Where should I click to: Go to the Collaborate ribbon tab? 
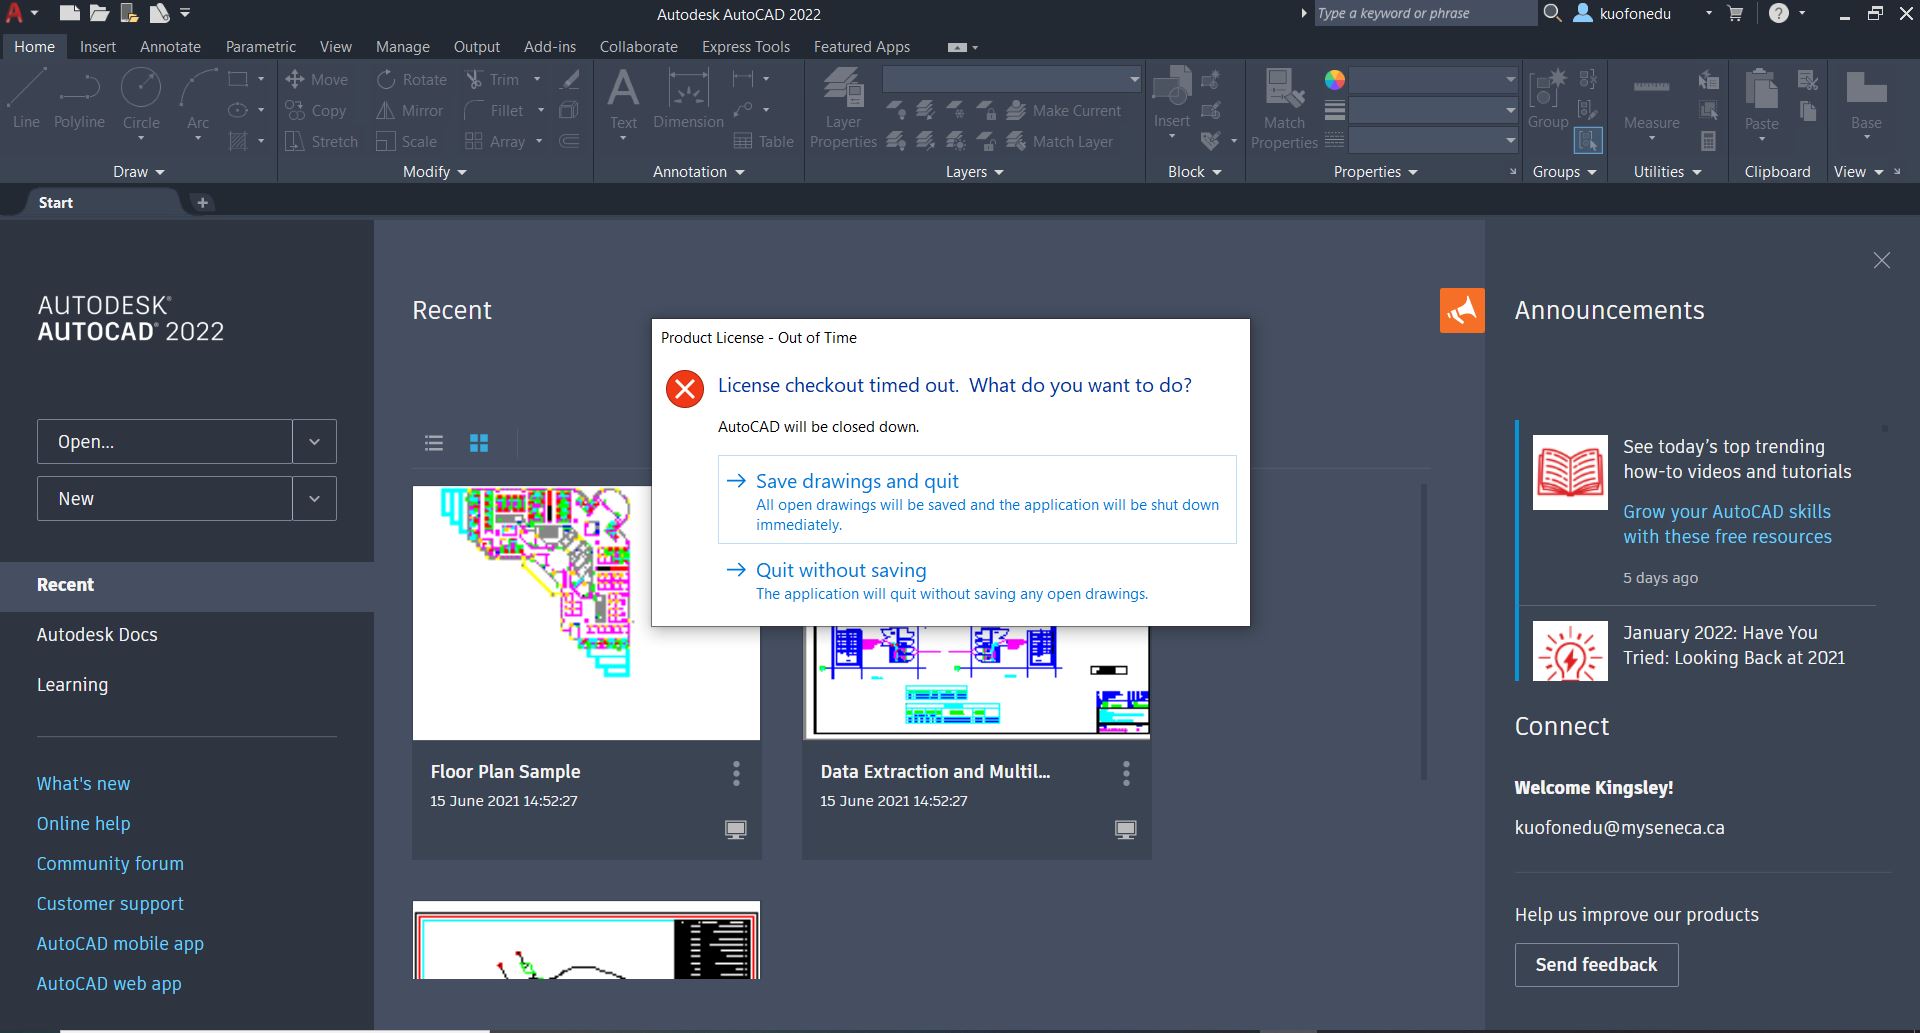pyautogui.click(x=639, y=47)
